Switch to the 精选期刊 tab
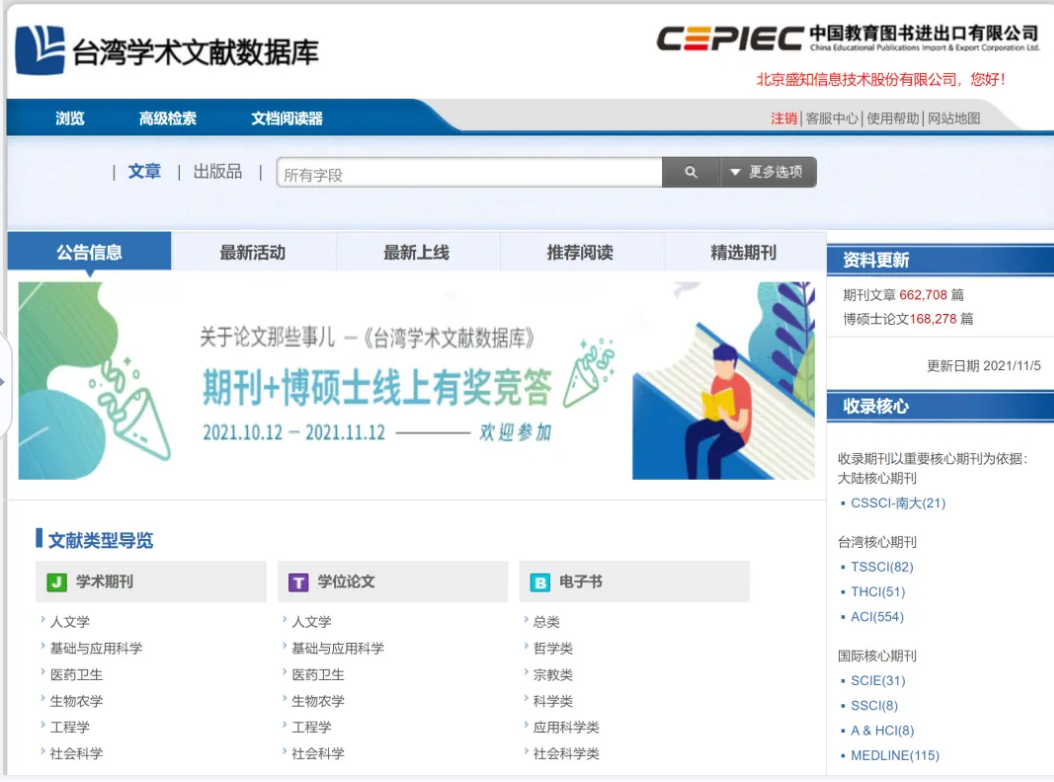Viewport: 1054px width, 782px height. (743, 253)
